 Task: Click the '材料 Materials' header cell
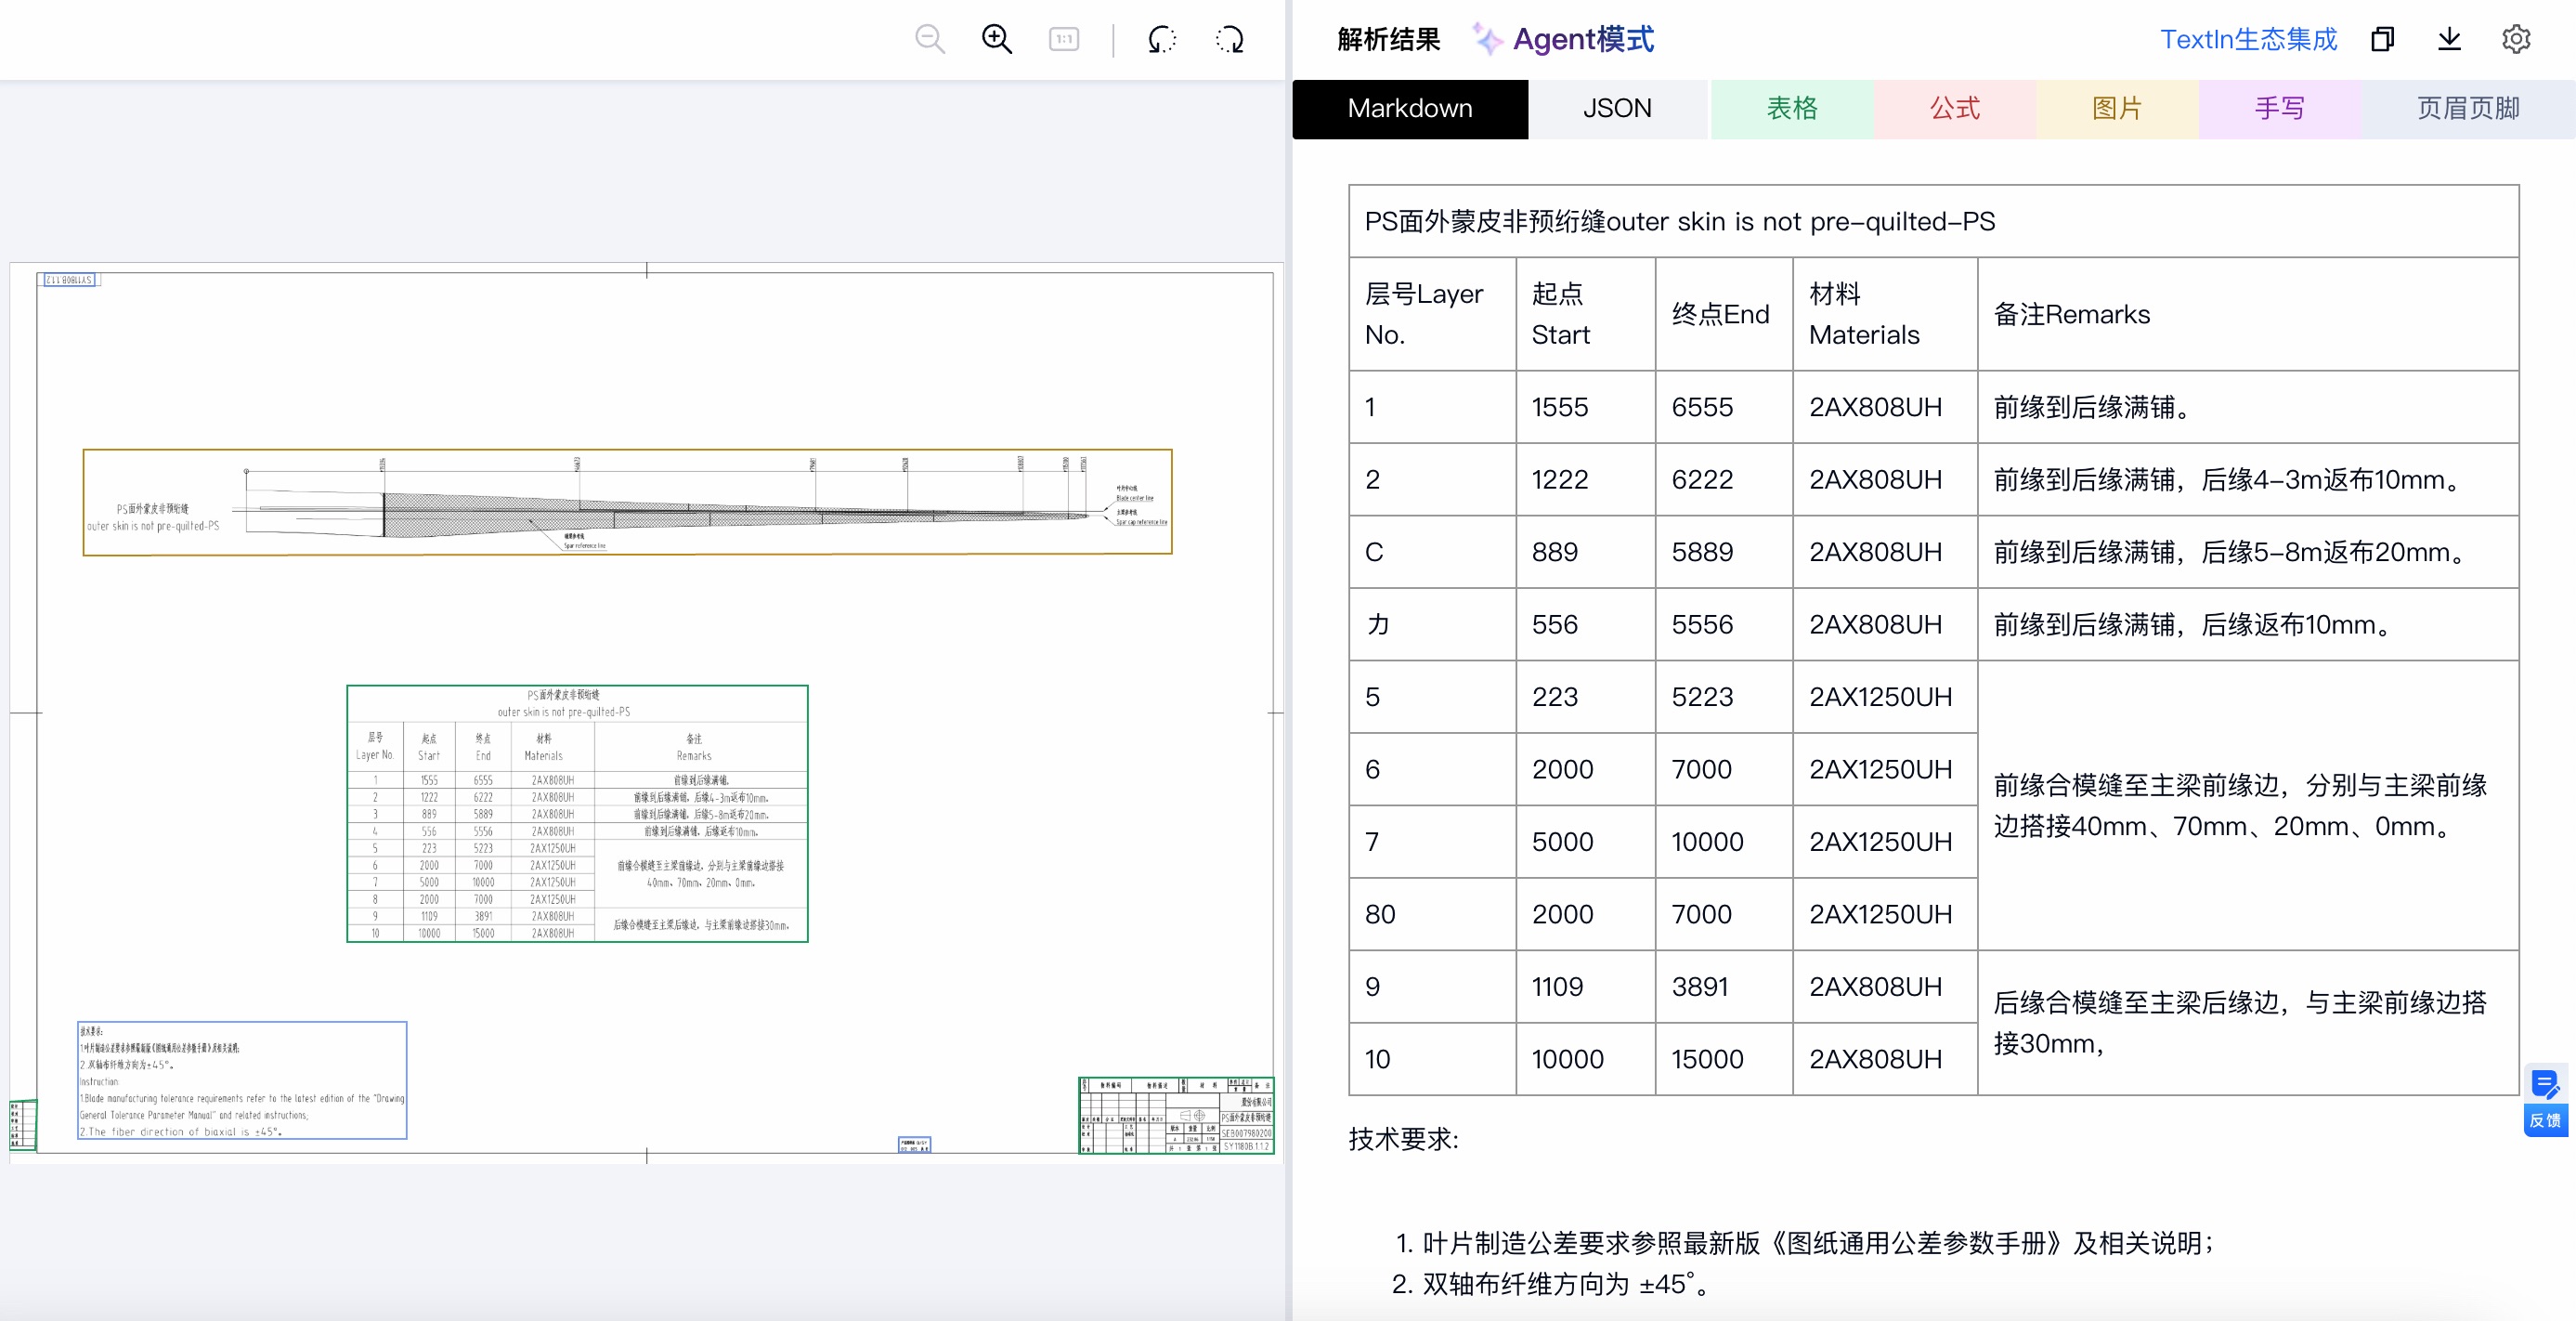point(1885,314)
